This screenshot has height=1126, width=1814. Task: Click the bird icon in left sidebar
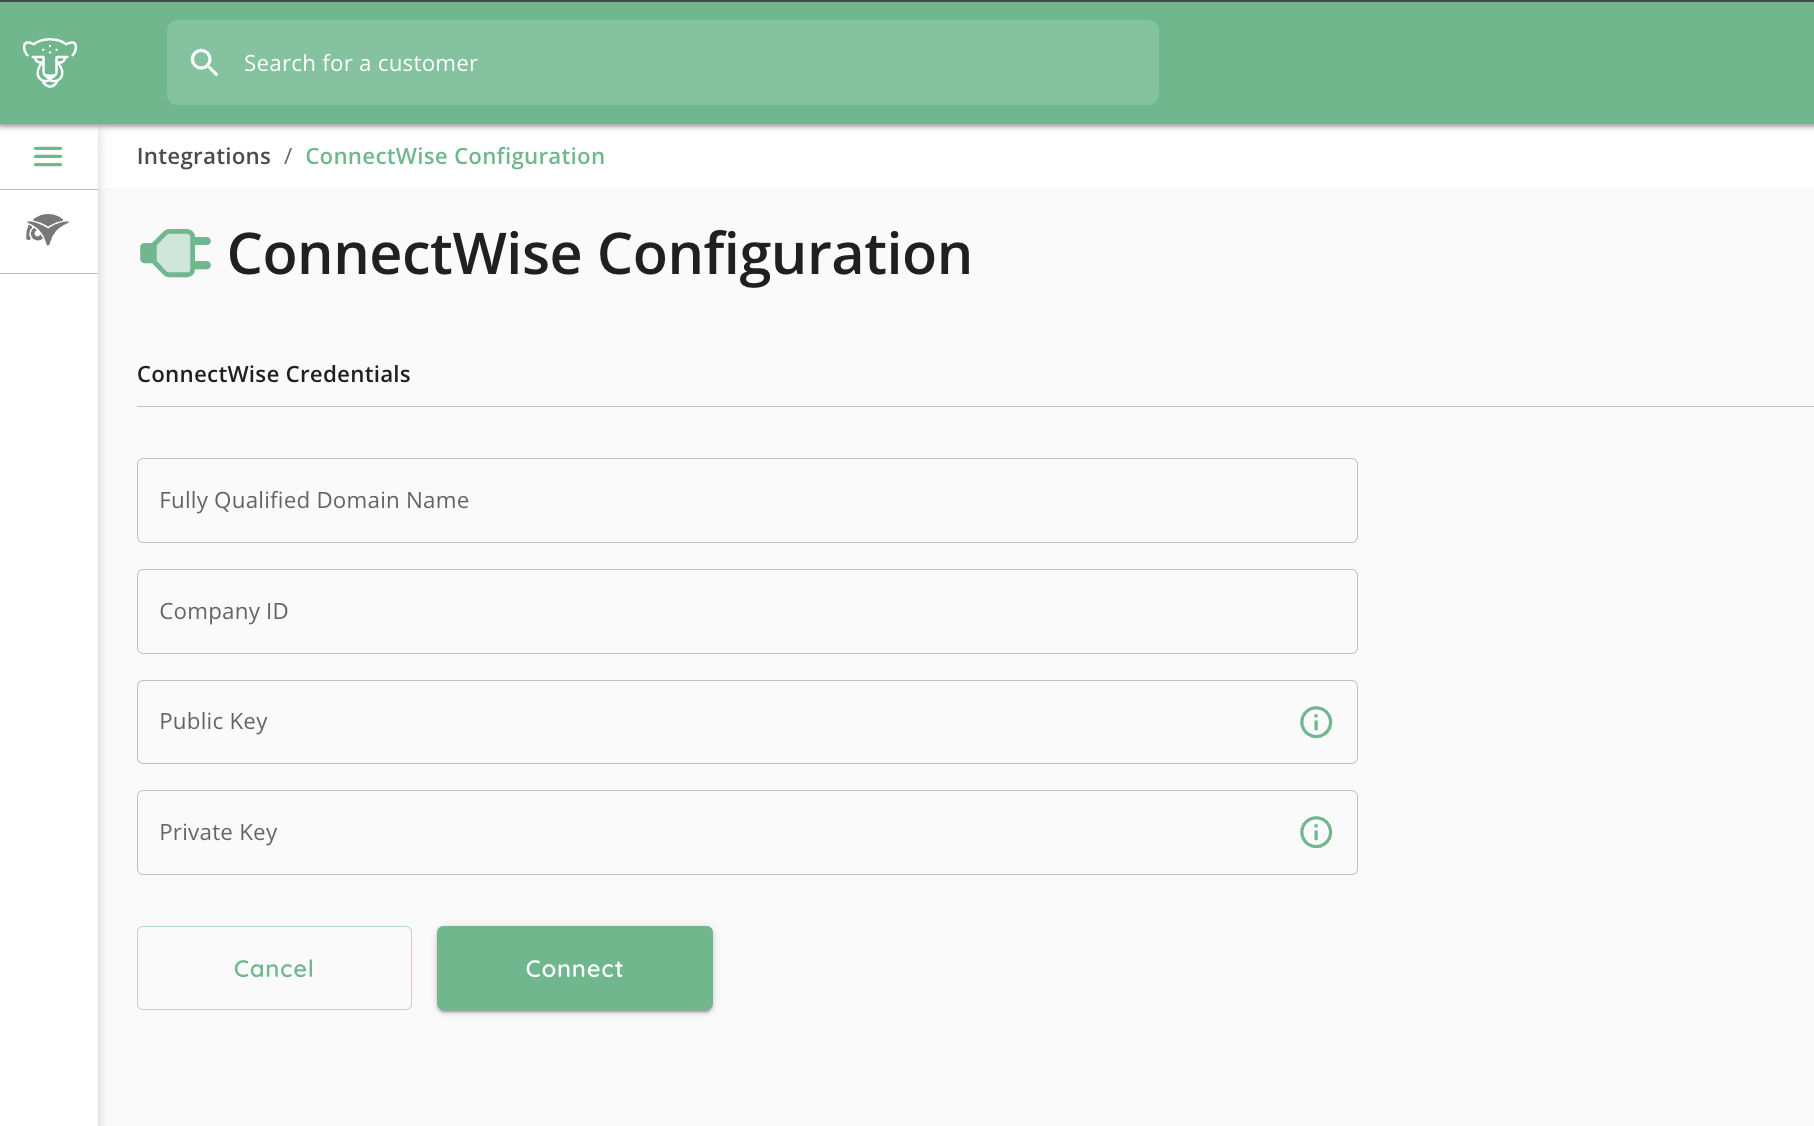47,230
